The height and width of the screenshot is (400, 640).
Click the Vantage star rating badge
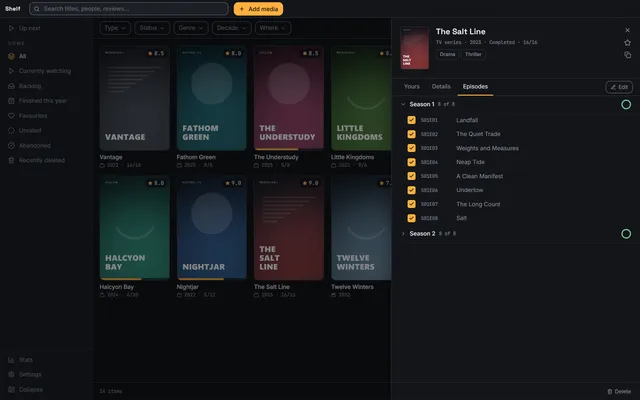point(156,53)
